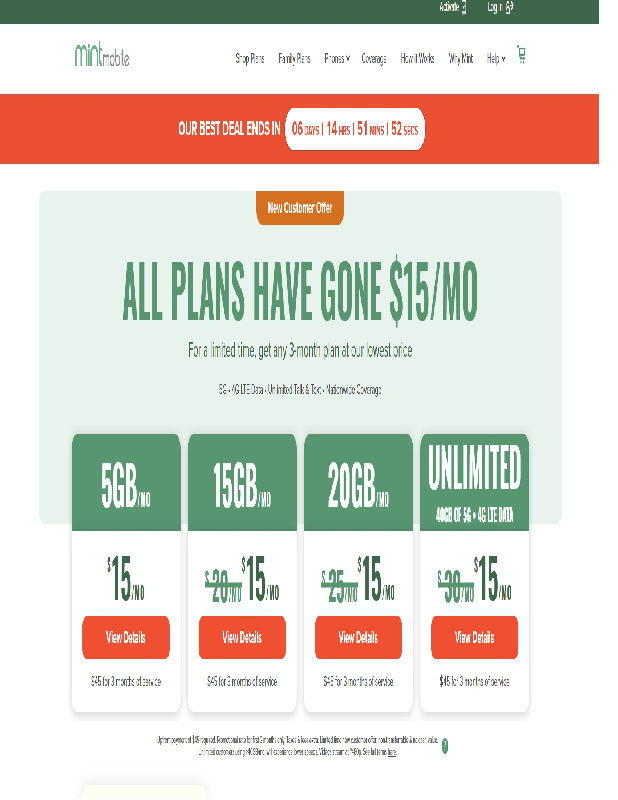
Task: Click the 'here' link in the disclaimer
Action: tap(392, 751)
